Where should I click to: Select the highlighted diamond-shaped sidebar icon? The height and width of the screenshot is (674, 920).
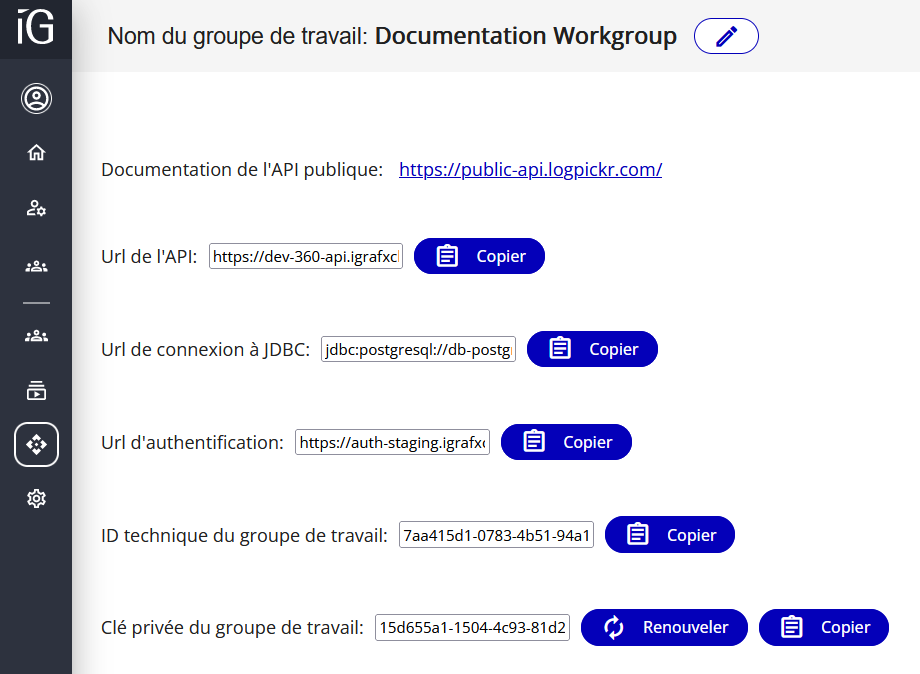coord(36,445)
